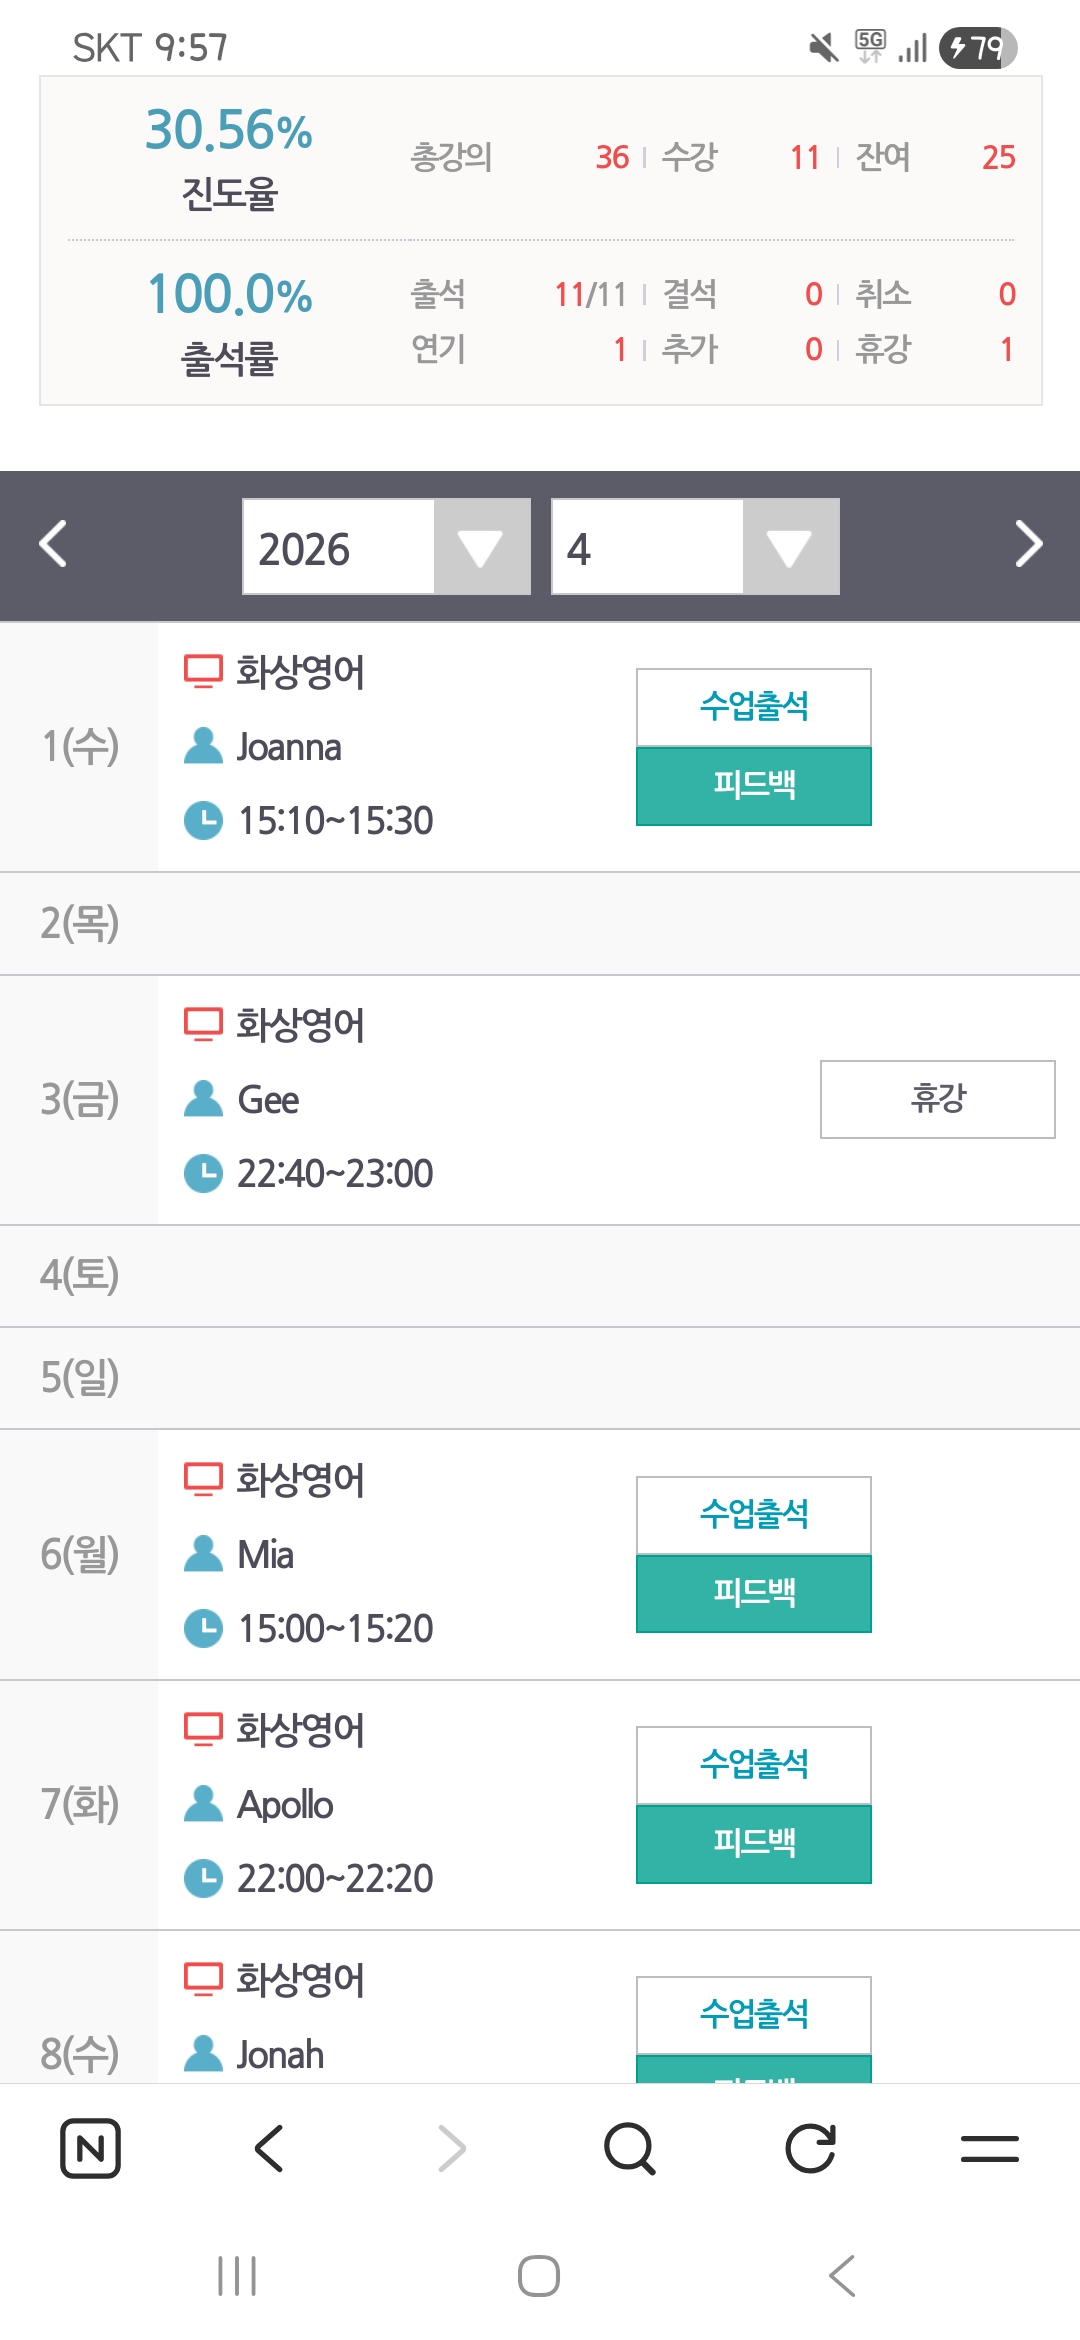Tap the browser forward arrow
1080x2340 pixels.
(451, 2148)
